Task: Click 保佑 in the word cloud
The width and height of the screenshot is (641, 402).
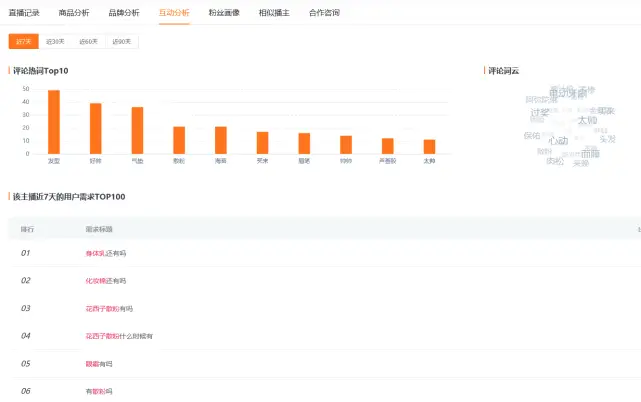Action: point(532,135)
